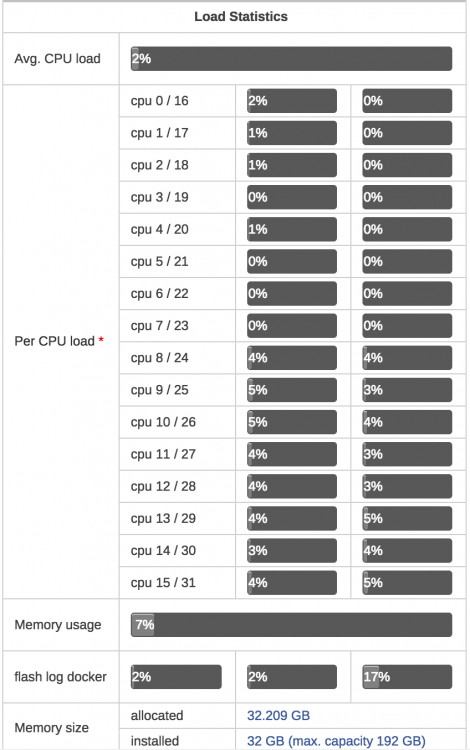Screen dimensions: 470x750
Task: Click the flash log docker label
Action: click(x=60, y=677)
